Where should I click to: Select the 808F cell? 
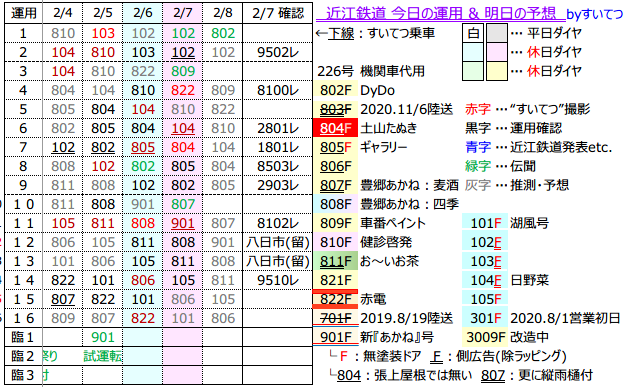(335, 205)
